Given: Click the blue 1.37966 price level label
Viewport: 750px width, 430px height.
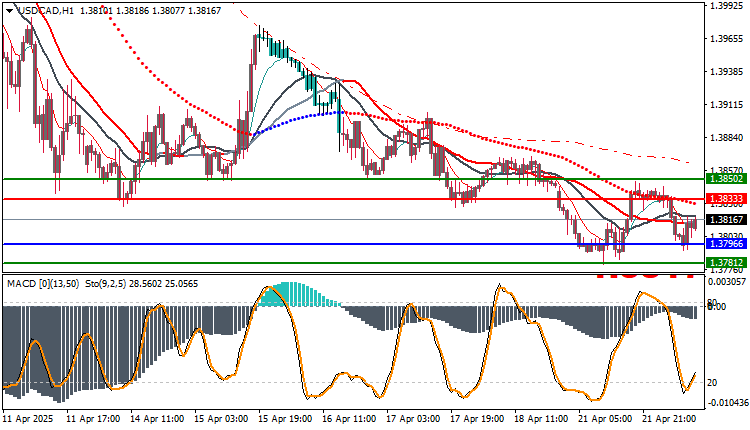Looking at the screenshot, I should (727, 244).
